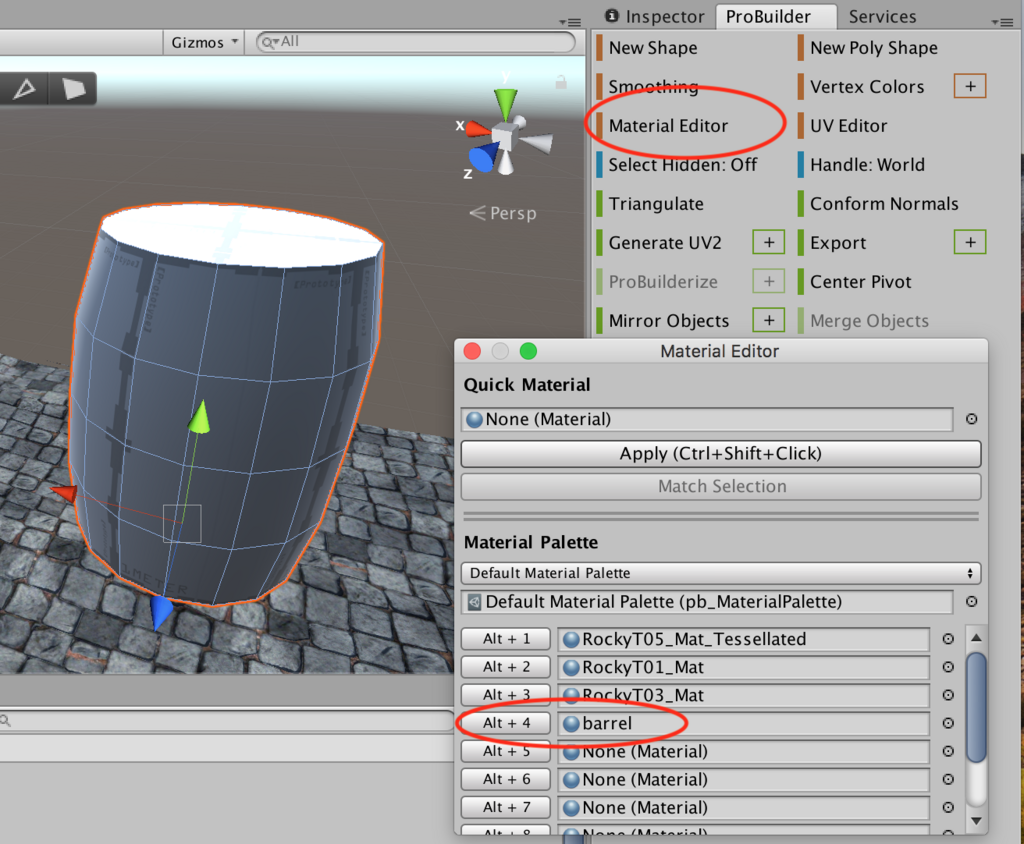Click Center Pivot
Image resolution: width=1024 pixels, height=844 pixels.
[860, 282]
